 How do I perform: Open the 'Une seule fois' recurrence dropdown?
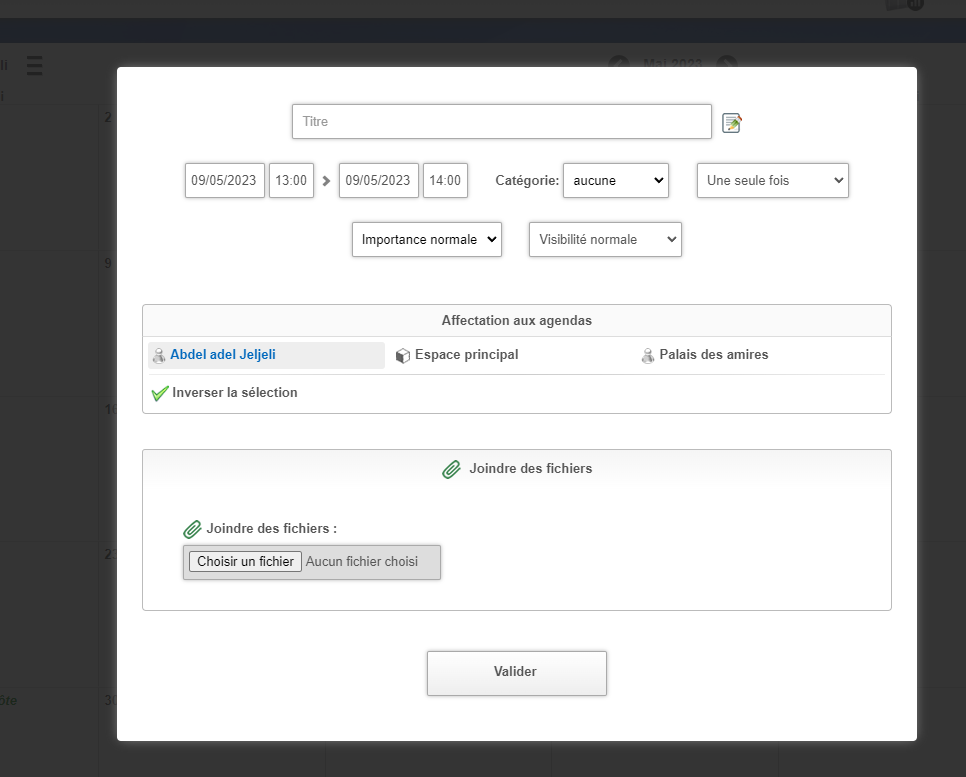(x=772, y=181)
